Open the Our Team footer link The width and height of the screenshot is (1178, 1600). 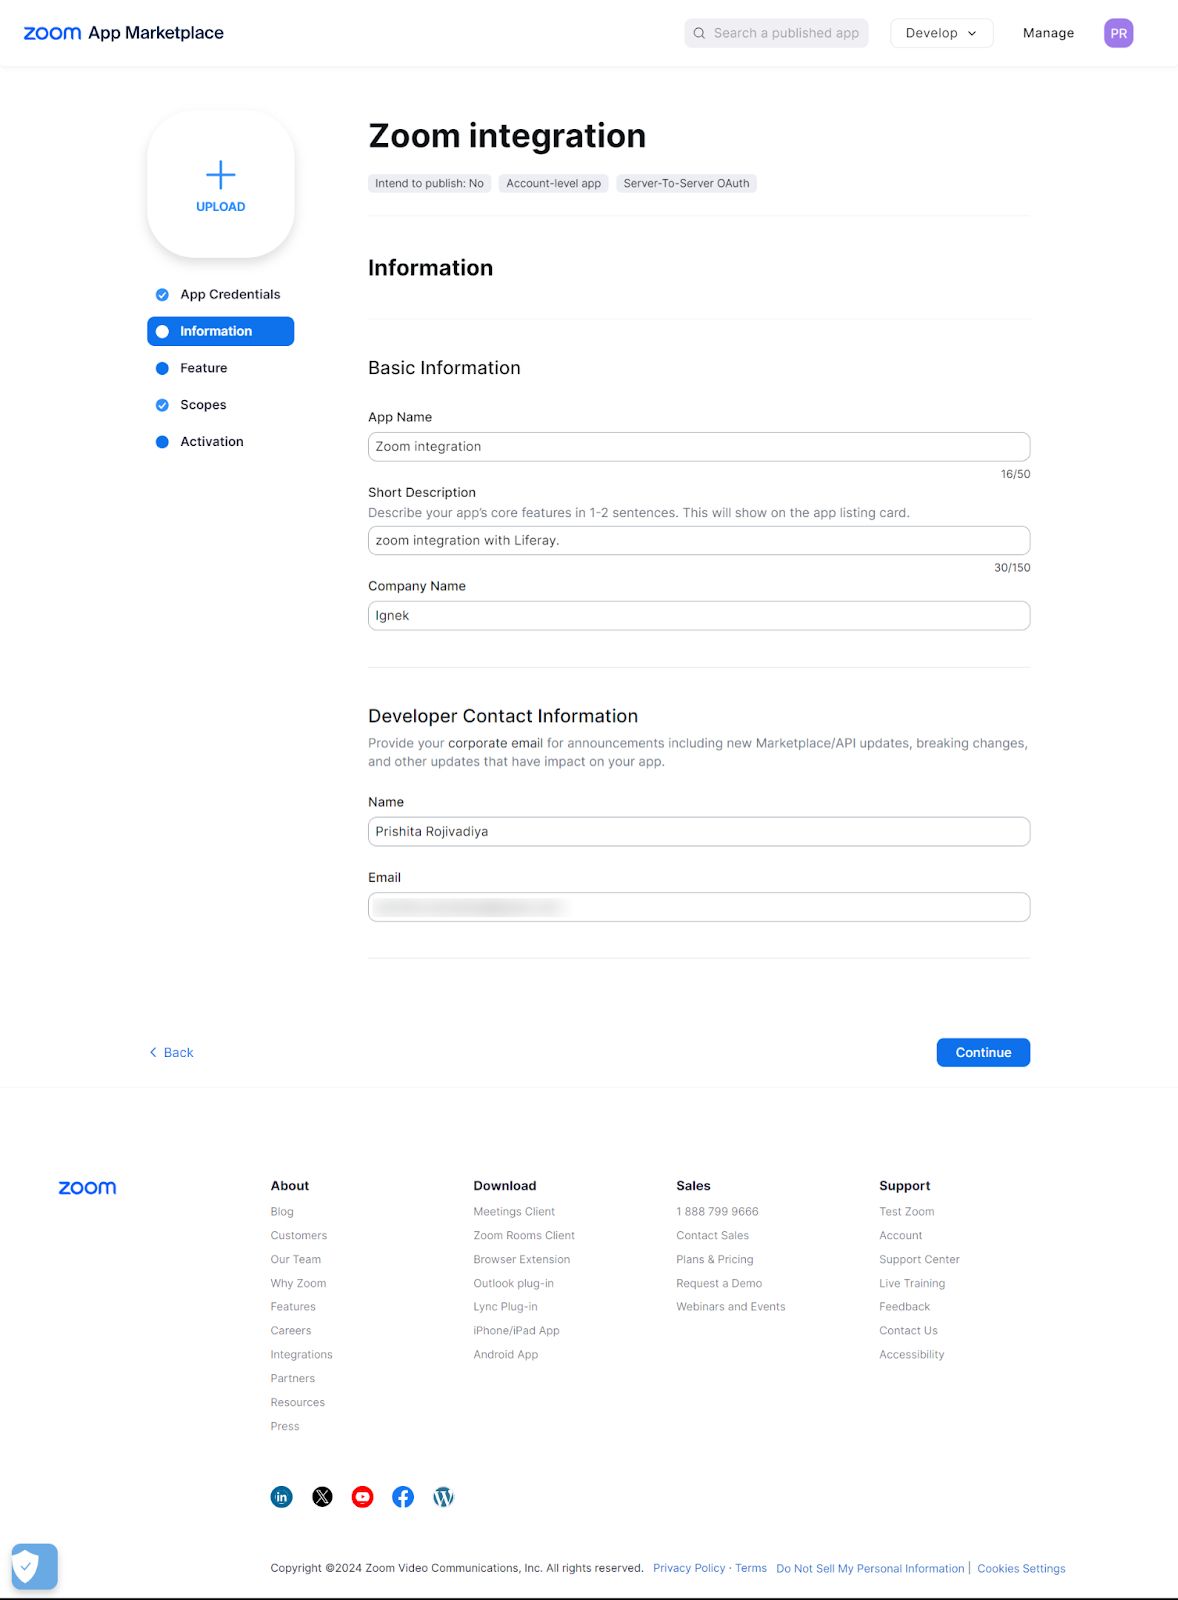296,1260
